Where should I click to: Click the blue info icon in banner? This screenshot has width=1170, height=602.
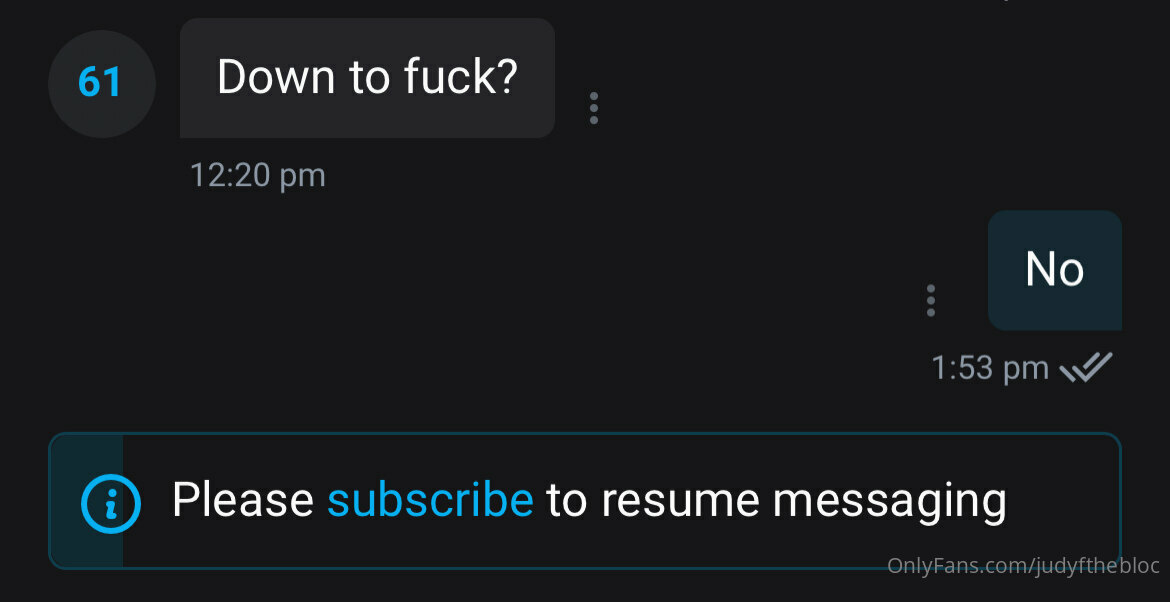110,503
